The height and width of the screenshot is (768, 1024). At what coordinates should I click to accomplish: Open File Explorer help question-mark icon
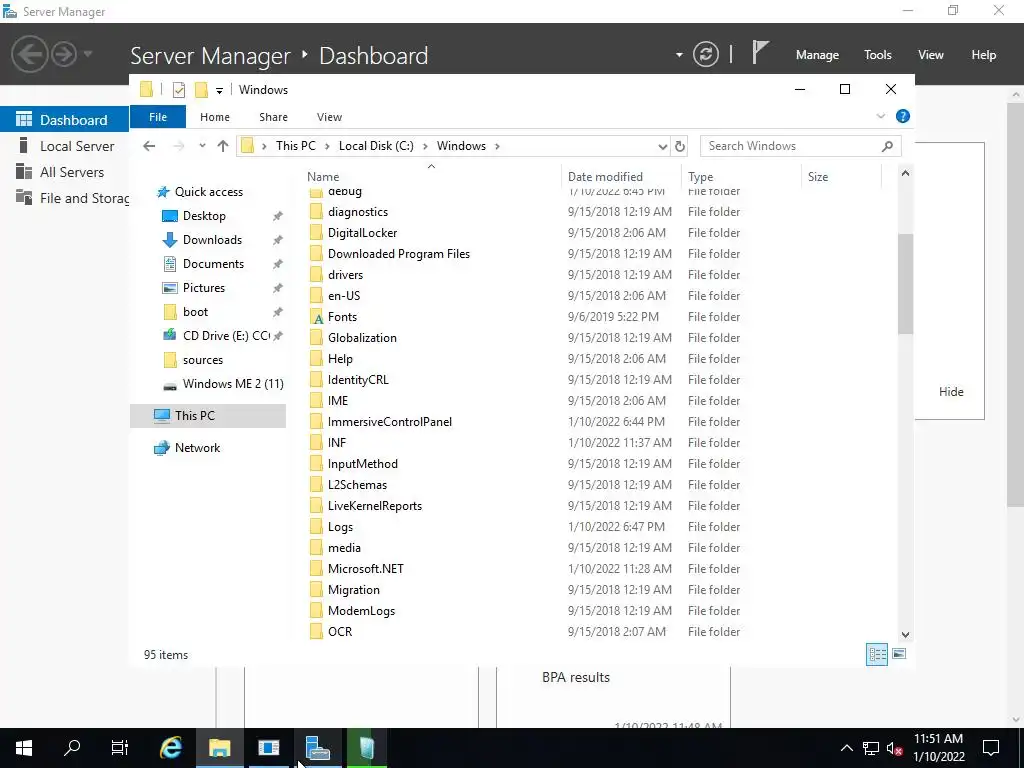(903, 116)
